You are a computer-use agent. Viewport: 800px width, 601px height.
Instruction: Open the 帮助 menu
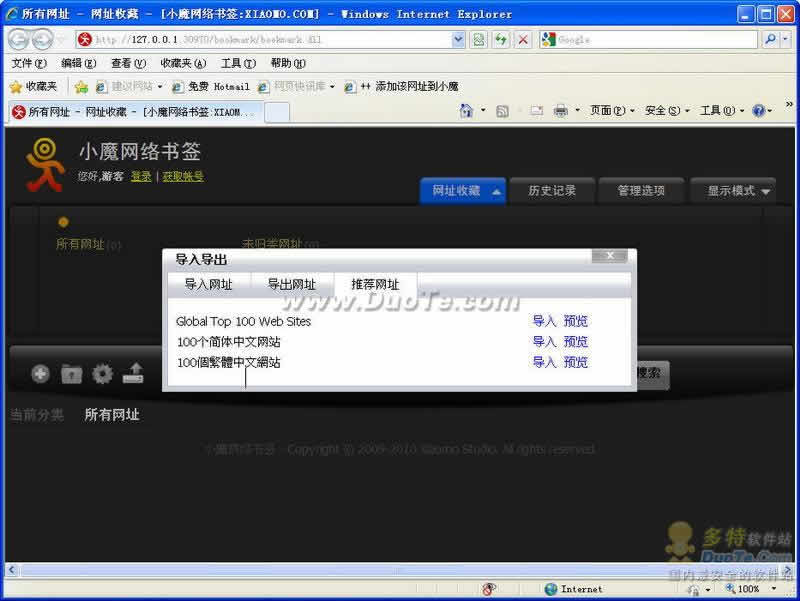tap(288, 63)
